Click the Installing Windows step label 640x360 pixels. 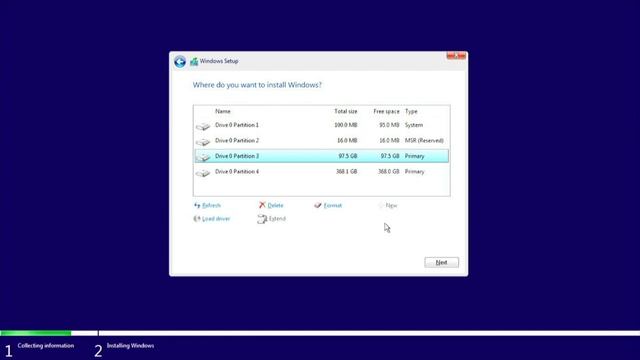pyautogui.click(x=131, y=346)
